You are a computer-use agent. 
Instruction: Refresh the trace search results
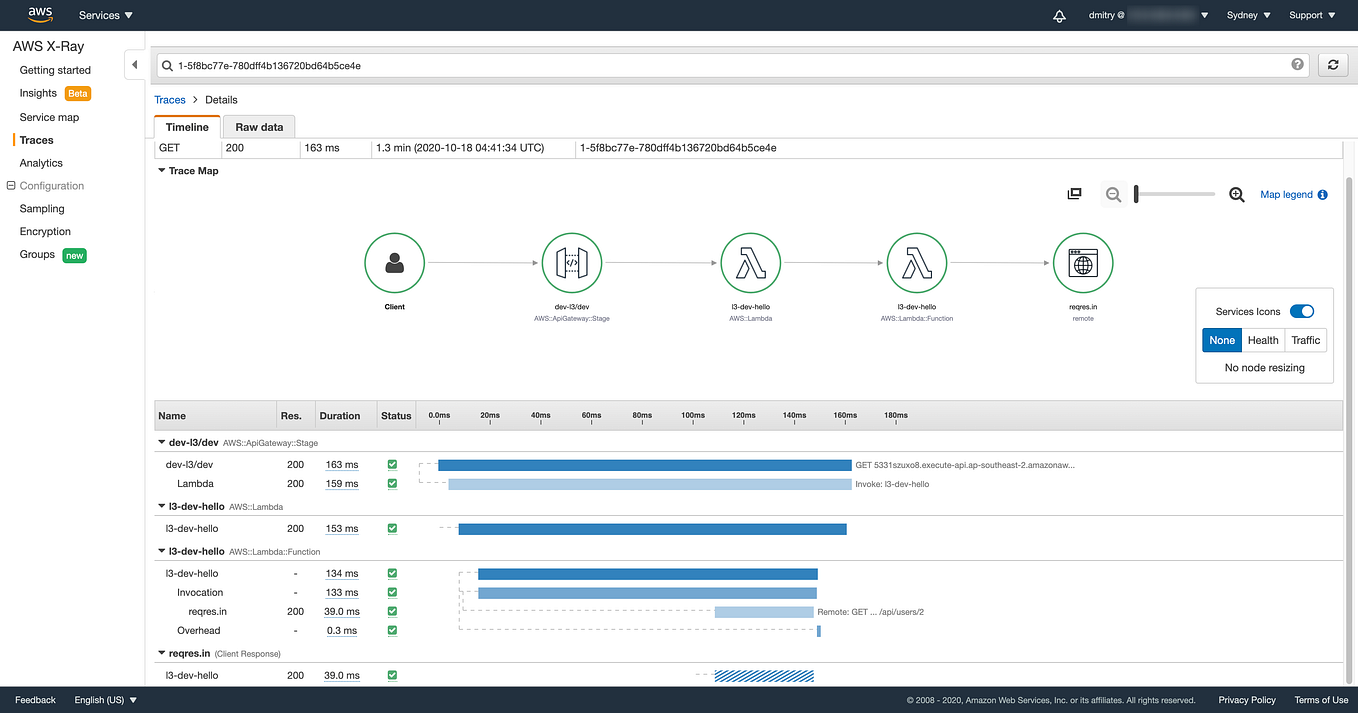coord(1333,64)
